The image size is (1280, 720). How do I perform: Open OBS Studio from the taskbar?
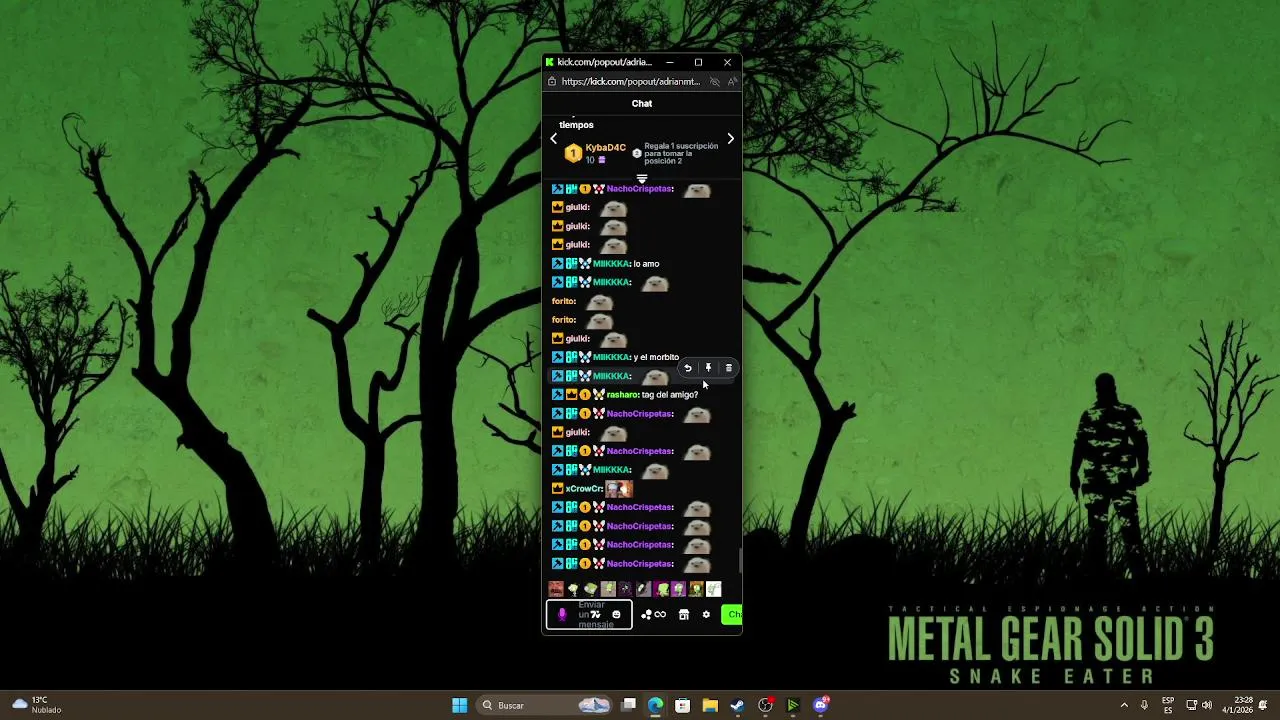point(765,705)
